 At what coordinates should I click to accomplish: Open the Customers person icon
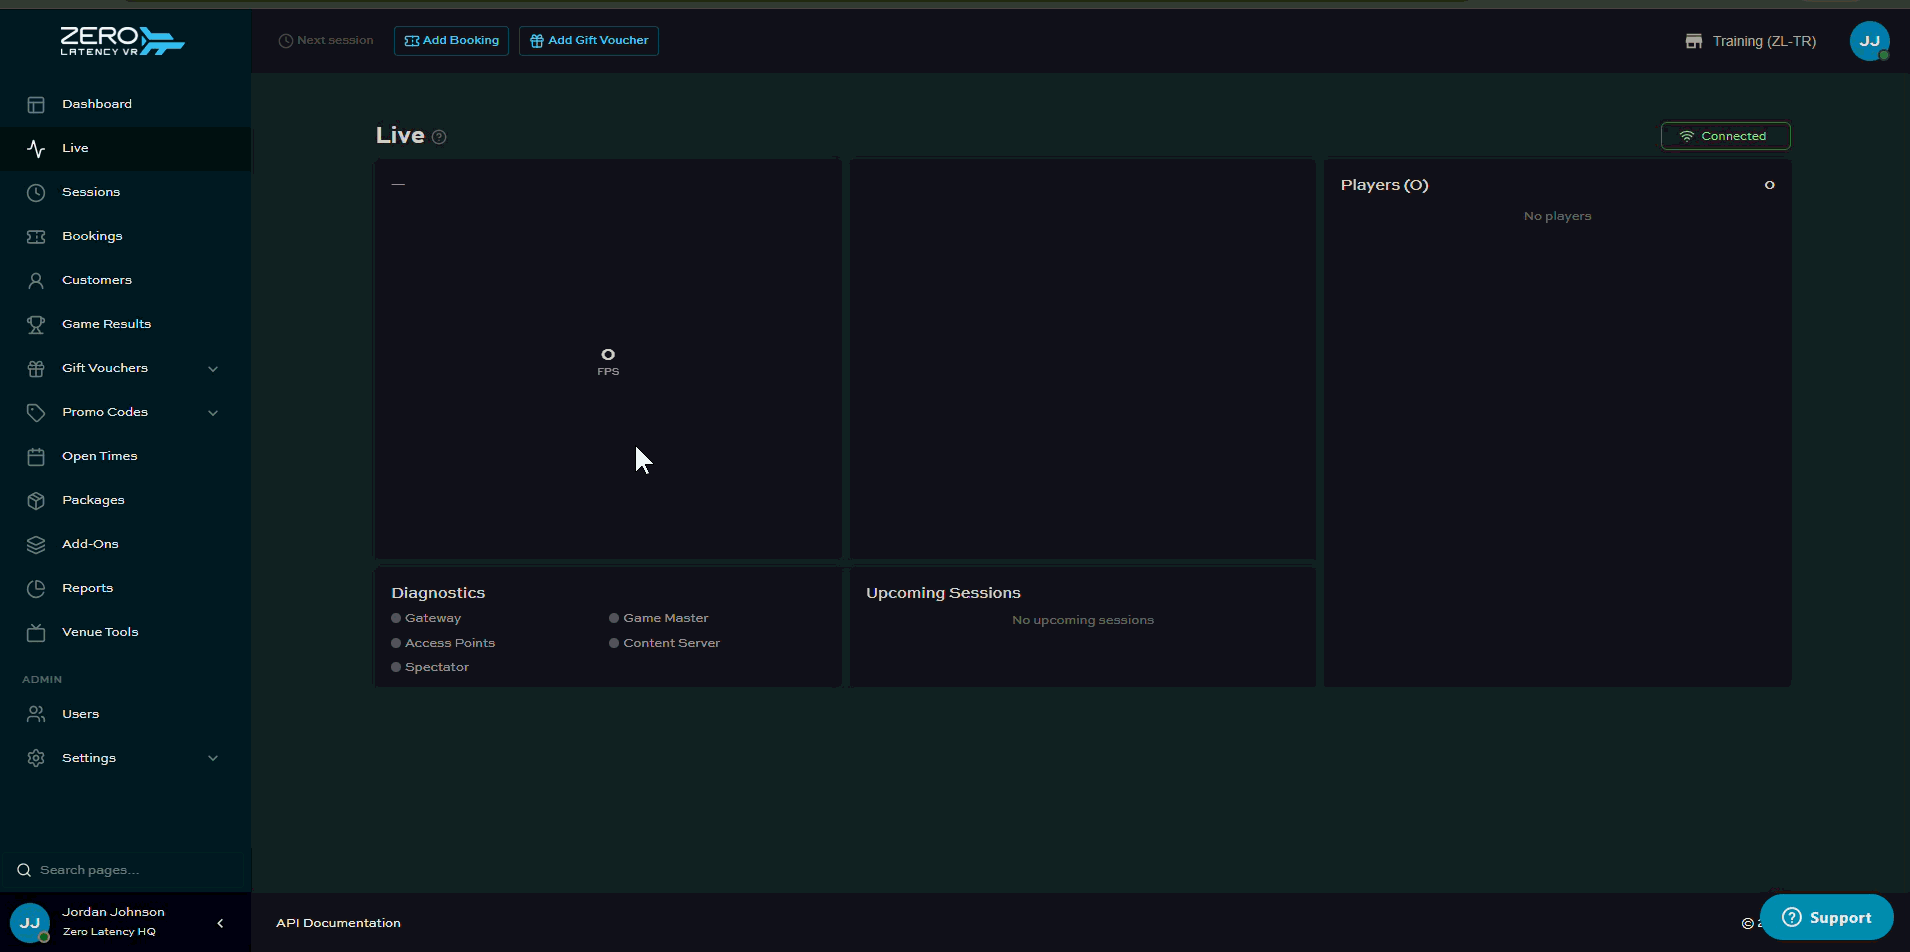click(36, 280)
